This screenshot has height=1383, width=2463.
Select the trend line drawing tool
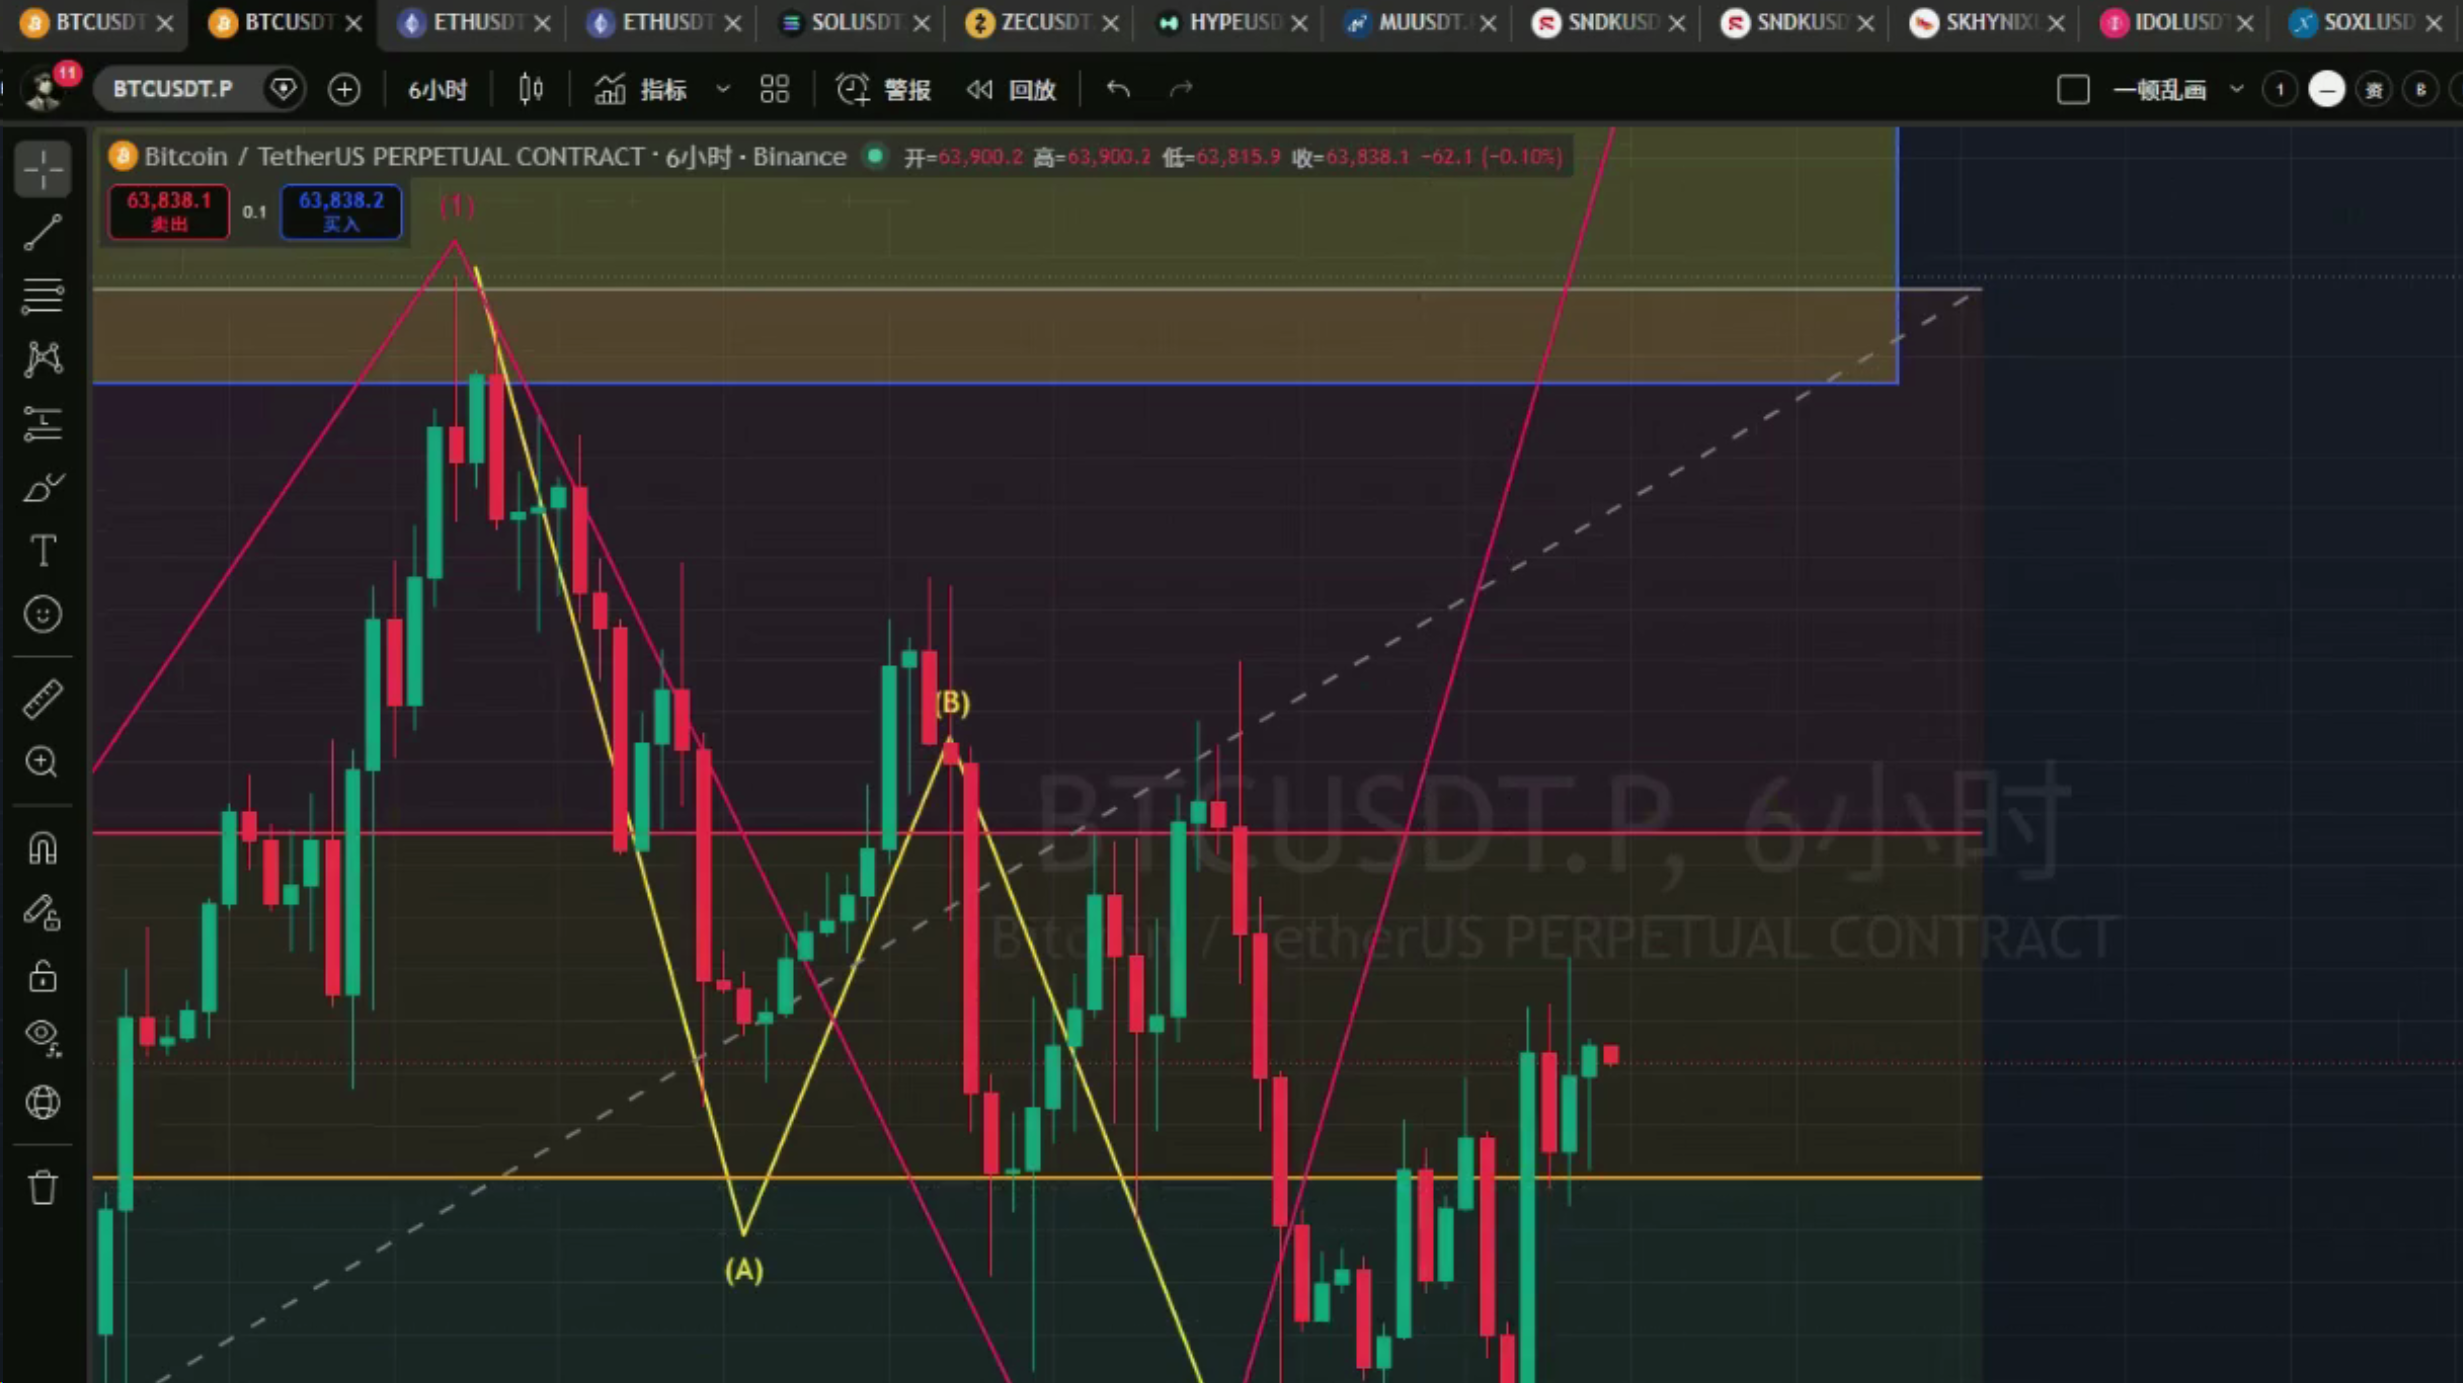coord(43,232)
